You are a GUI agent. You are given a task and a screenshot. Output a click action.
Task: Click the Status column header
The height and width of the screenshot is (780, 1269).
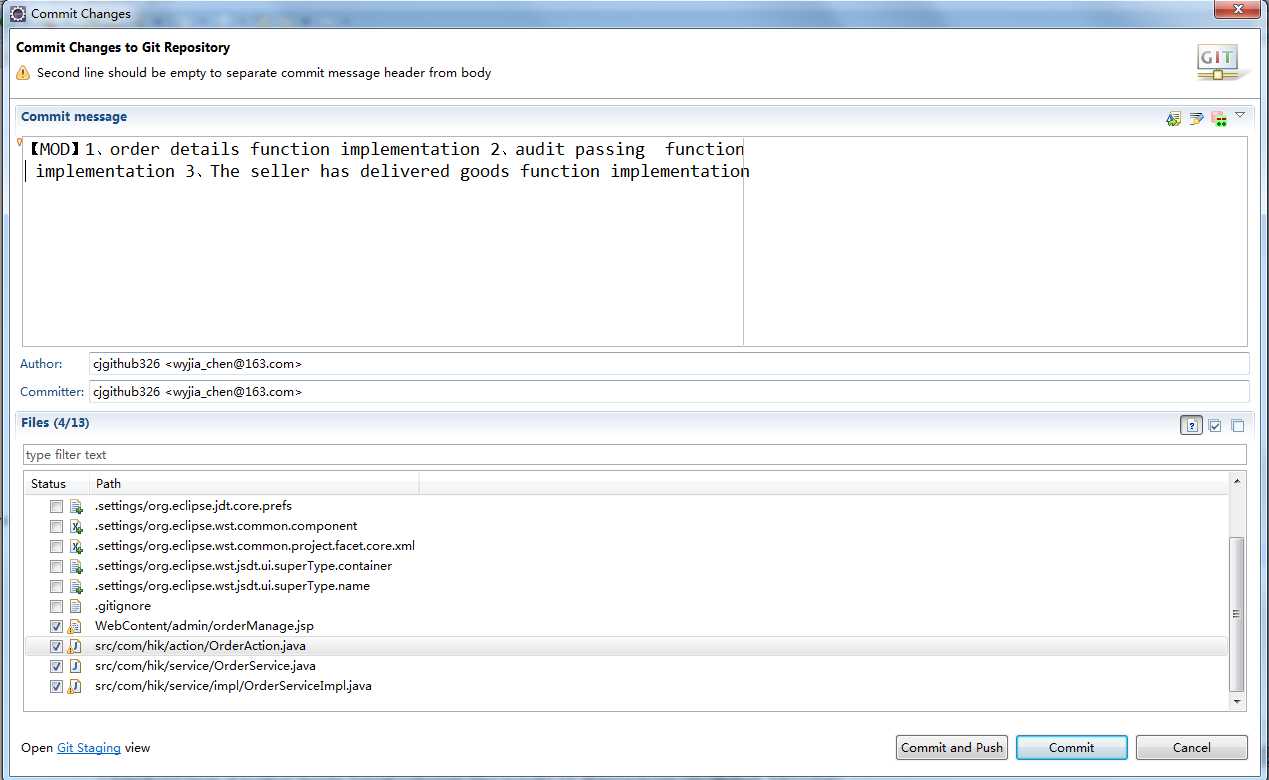pos(57,484)
